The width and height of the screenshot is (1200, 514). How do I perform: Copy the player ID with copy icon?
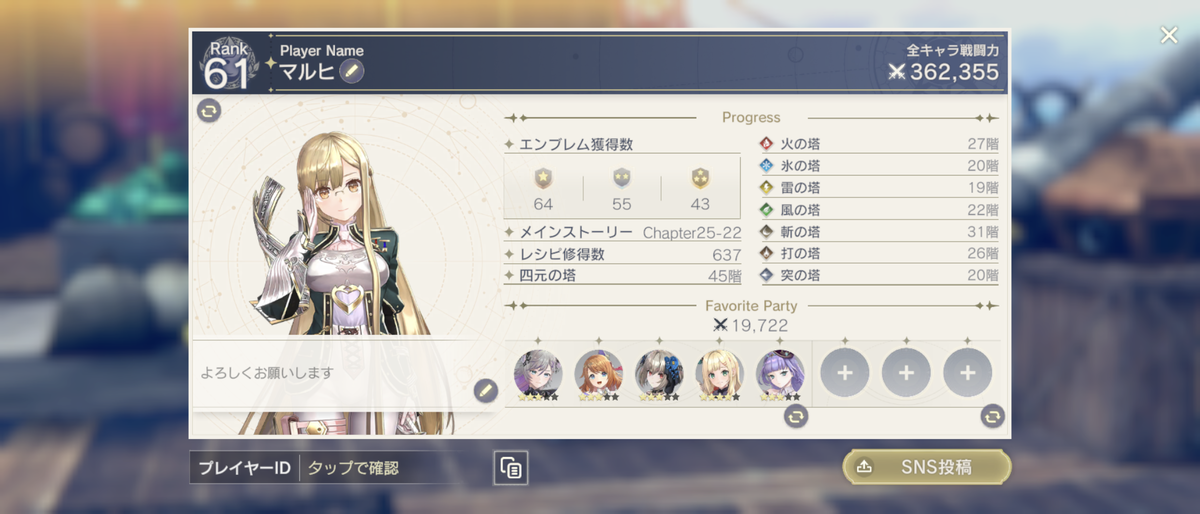coord(511,468)
